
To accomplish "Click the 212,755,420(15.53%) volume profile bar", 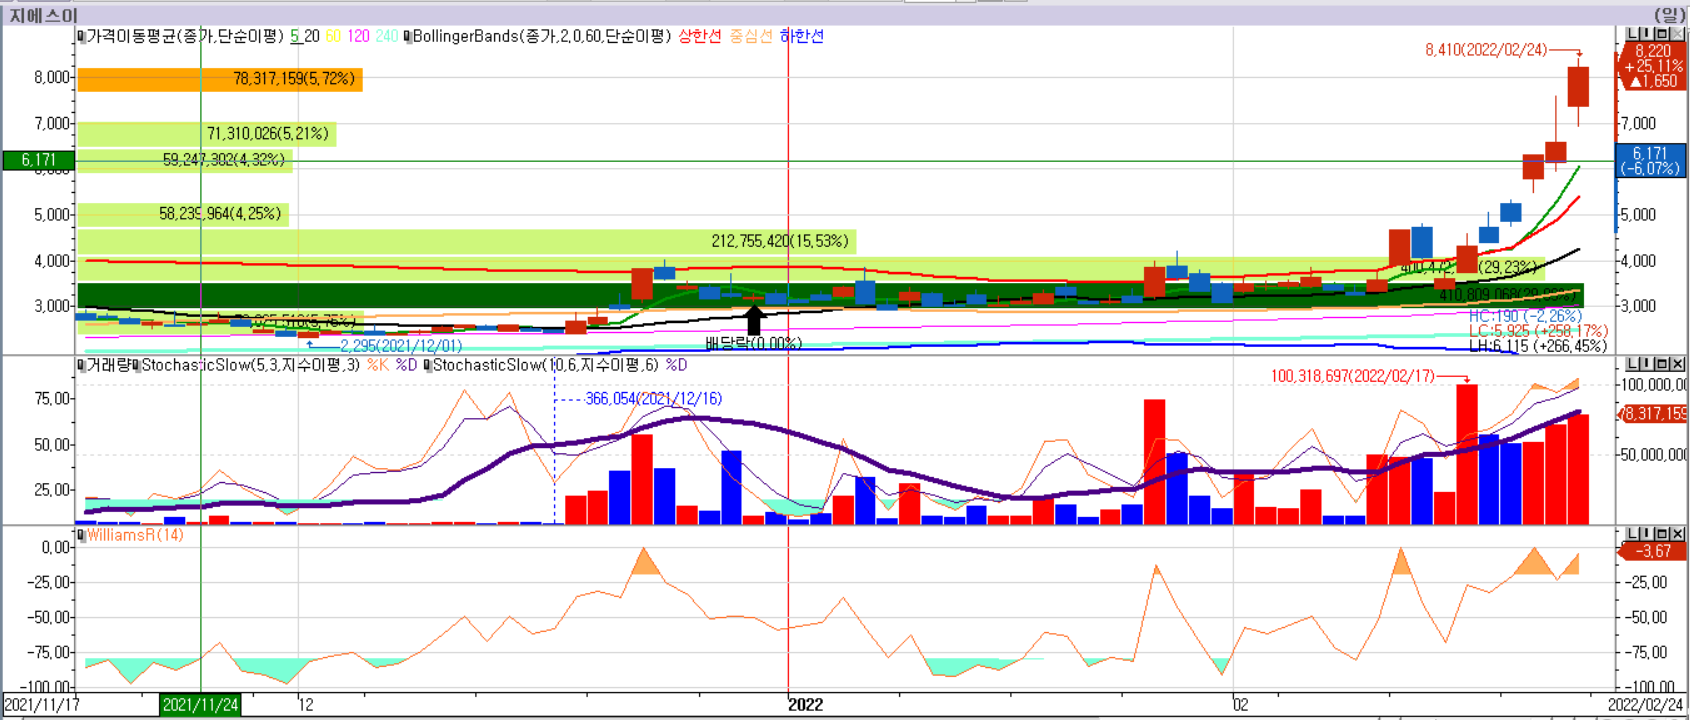I will (468, 241).
